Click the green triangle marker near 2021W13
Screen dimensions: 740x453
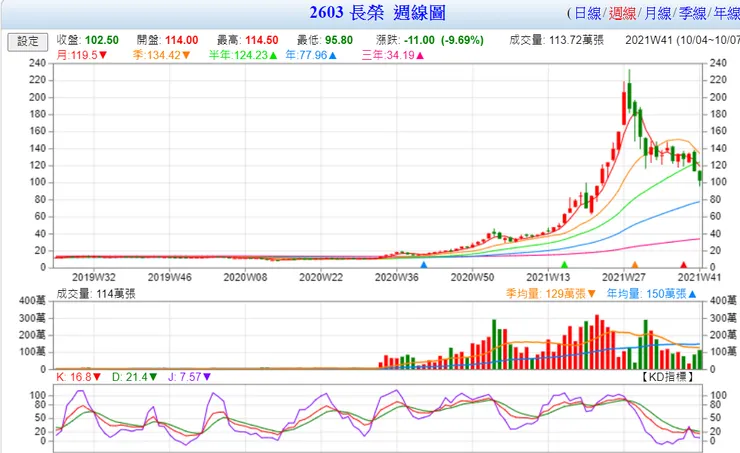(x=564, y=265)
